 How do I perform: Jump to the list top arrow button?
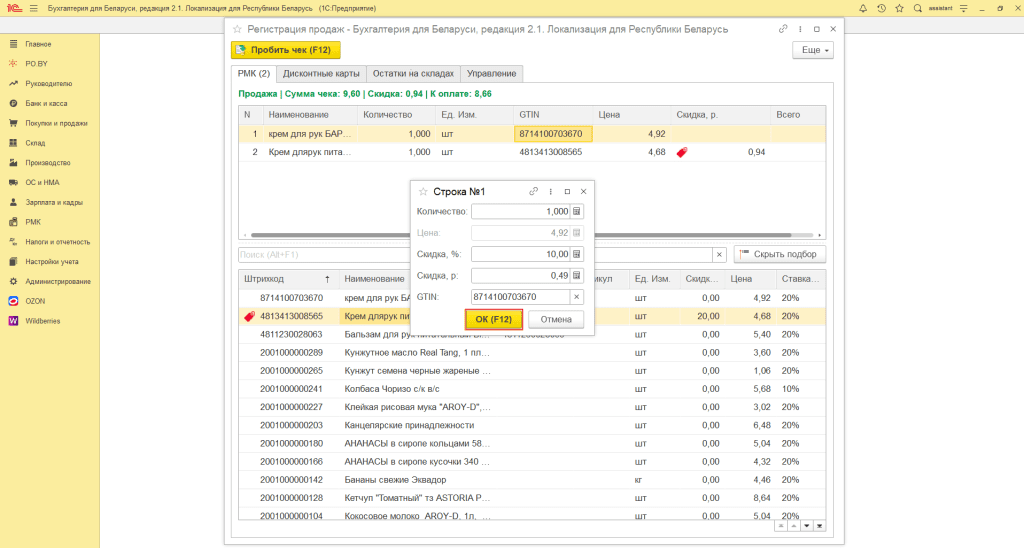point(781,526)
